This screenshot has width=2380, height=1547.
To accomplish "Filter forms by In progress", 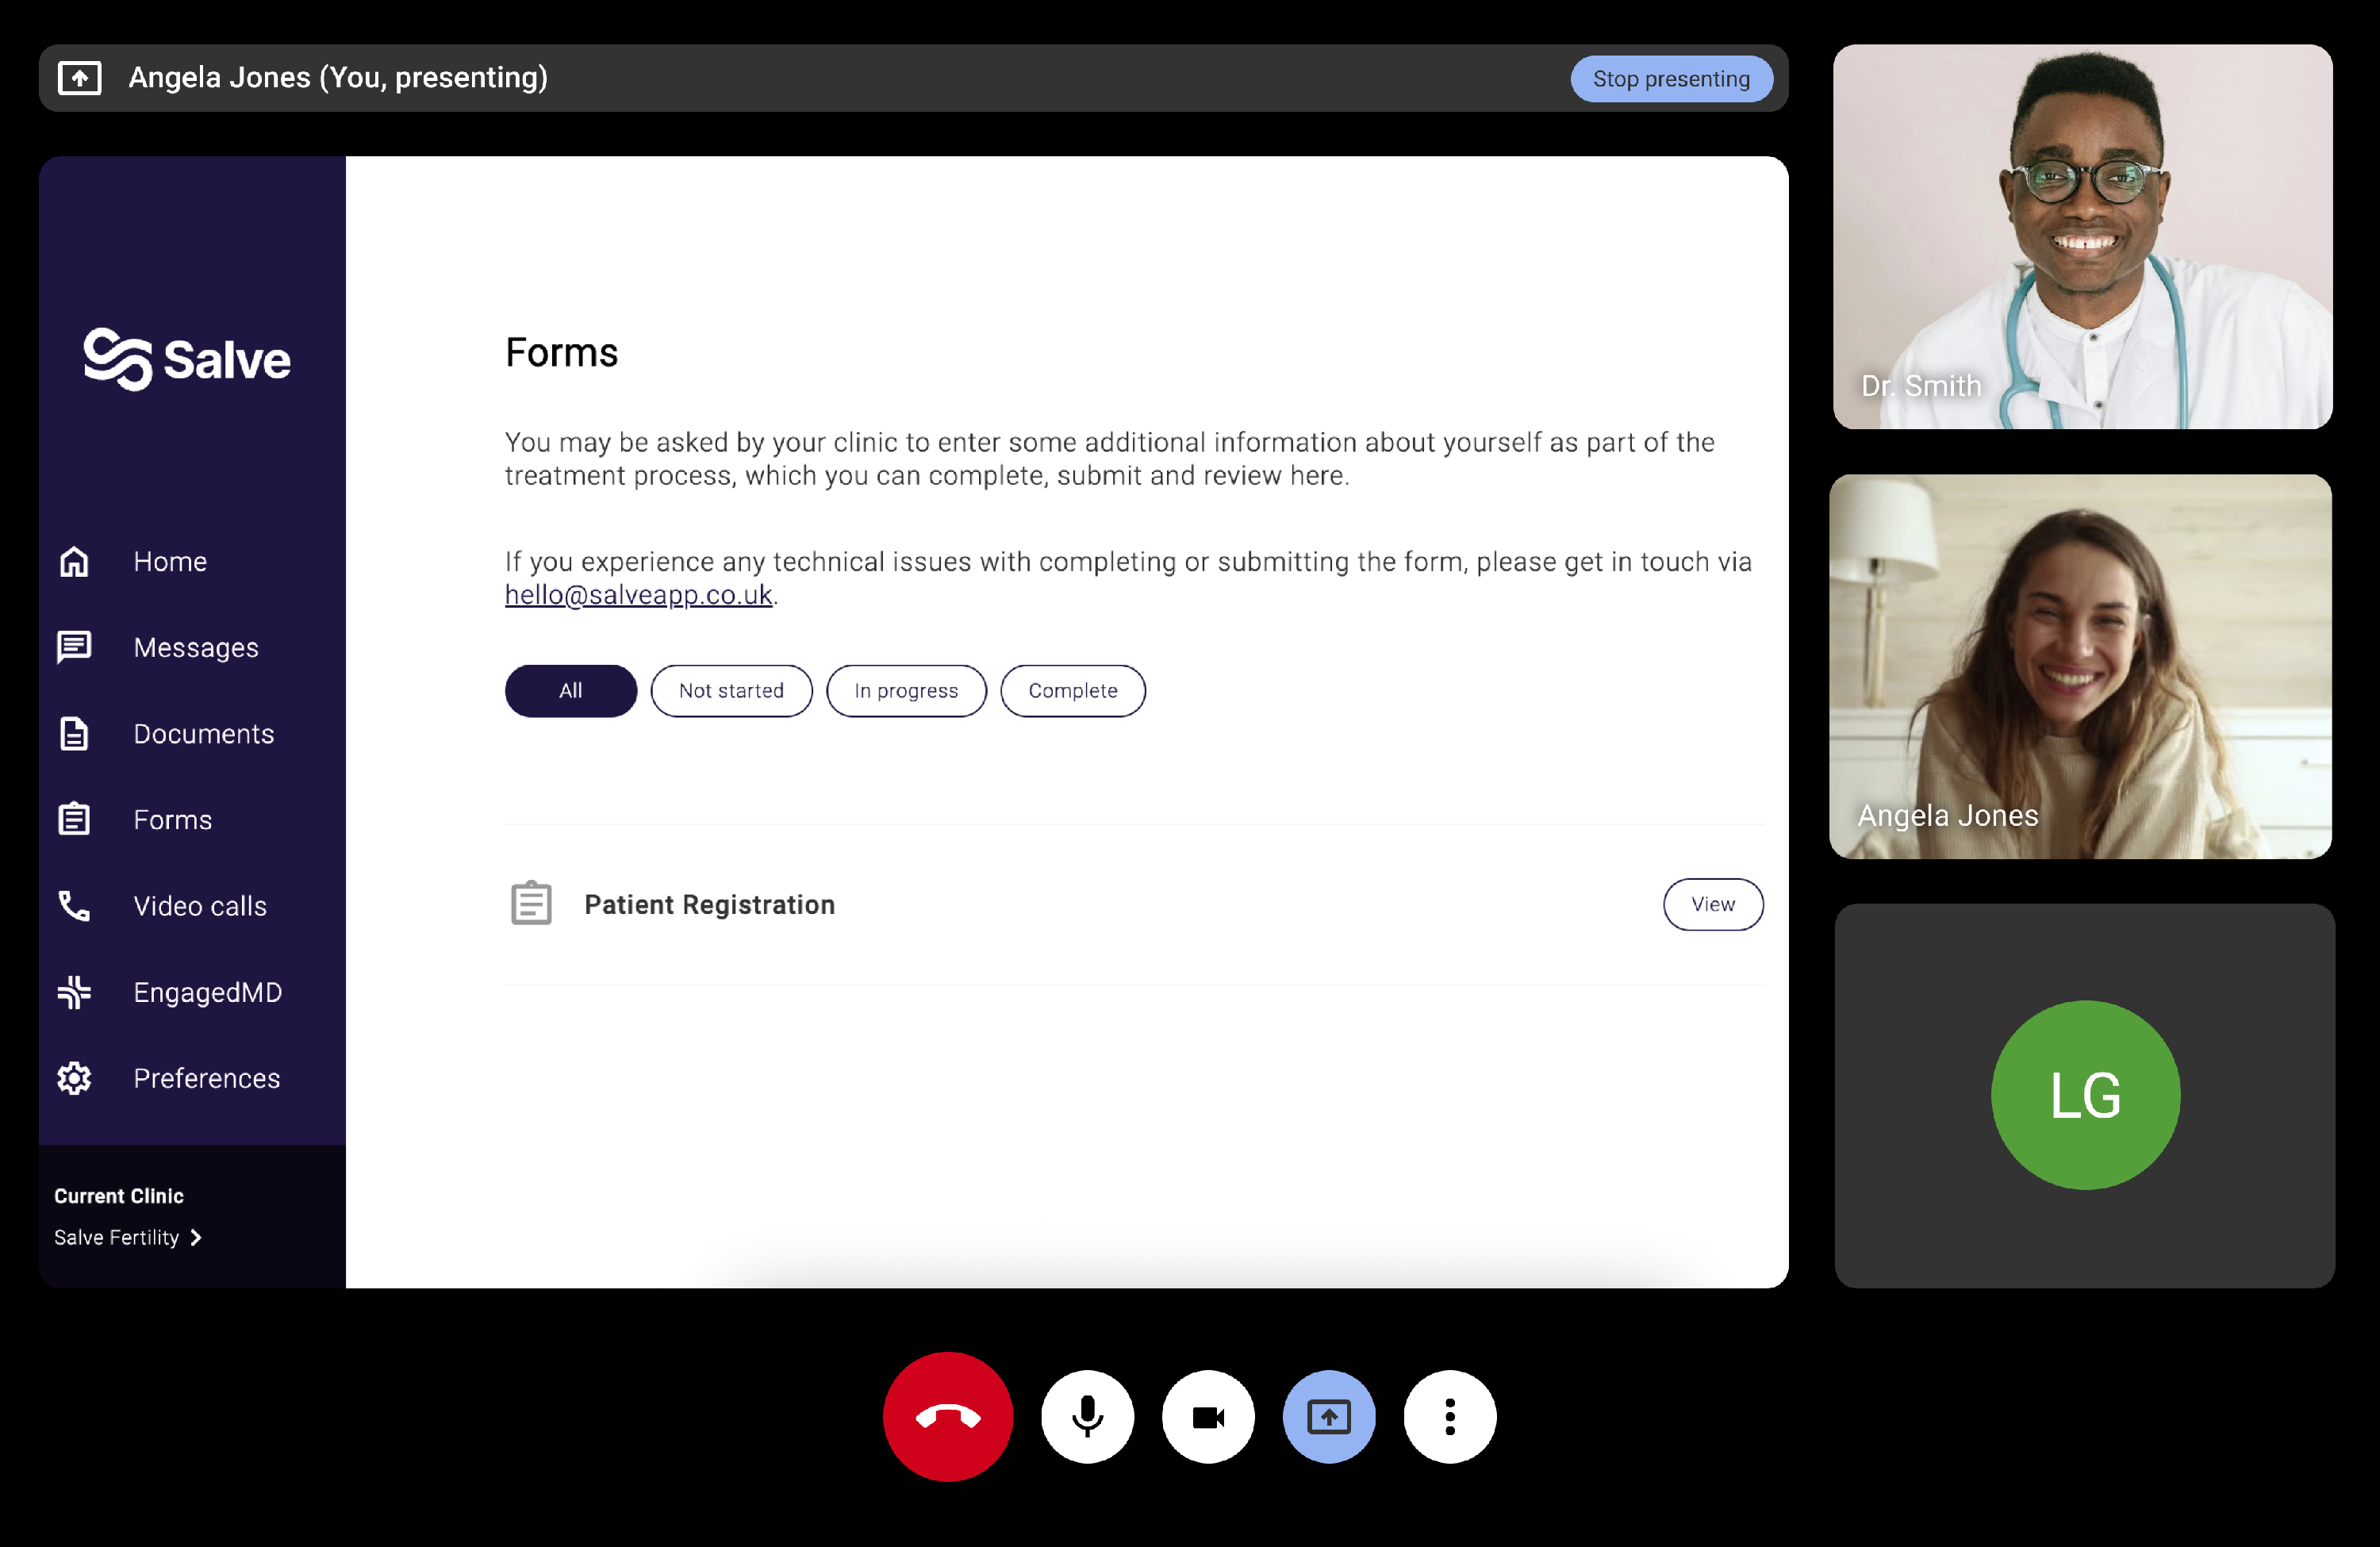I will tap(906, 691).
